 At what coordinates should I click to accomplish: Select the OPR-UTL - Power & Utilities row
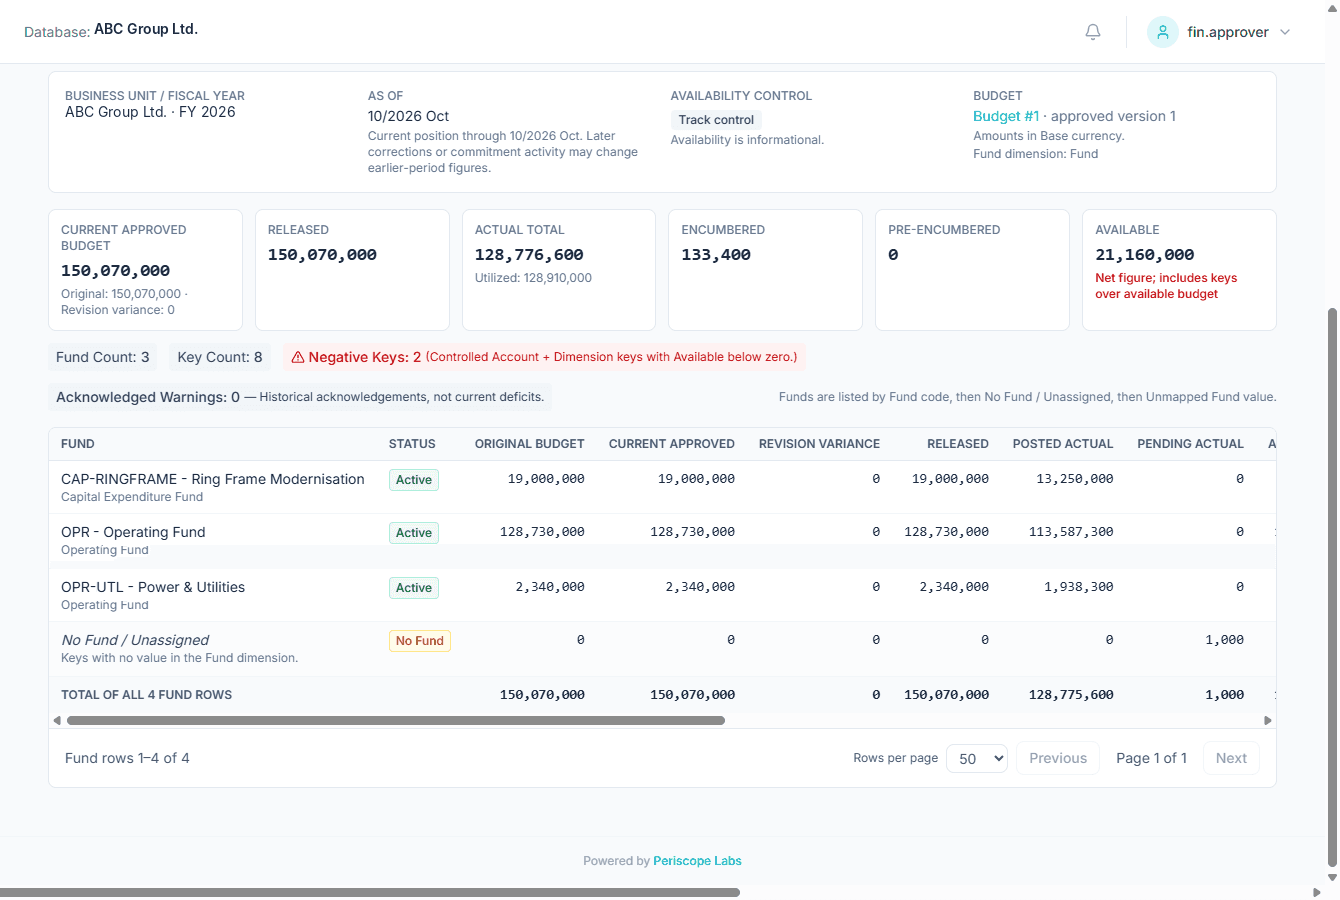point(662,595)
